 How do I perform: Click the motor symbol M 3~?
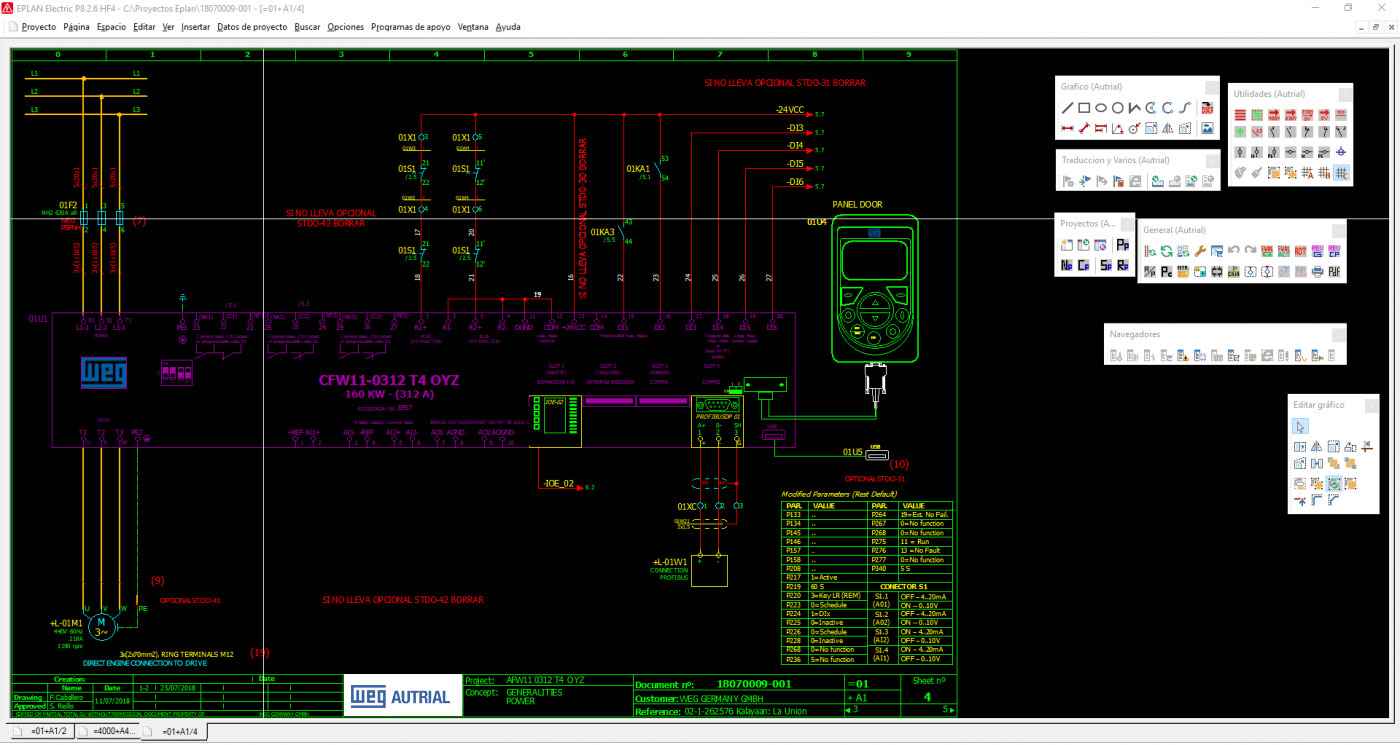(x=100, y=626)
